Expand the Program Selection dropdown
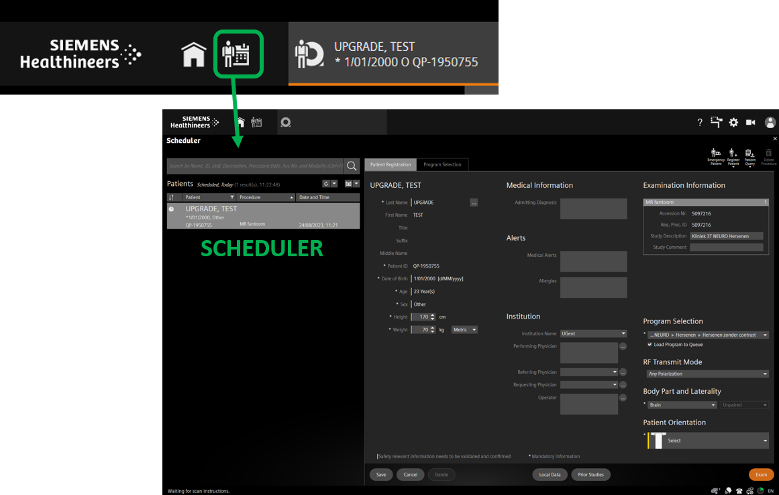 (765, 335)
